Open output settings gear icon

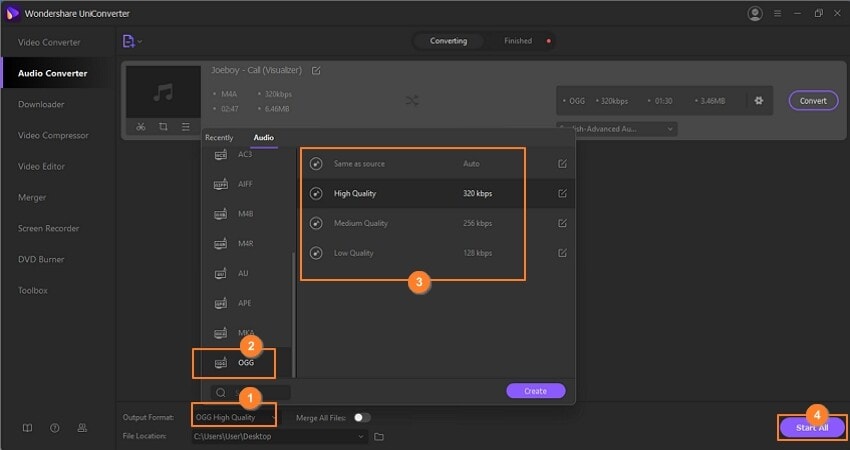pyautogui.click(x=758, y=101)
